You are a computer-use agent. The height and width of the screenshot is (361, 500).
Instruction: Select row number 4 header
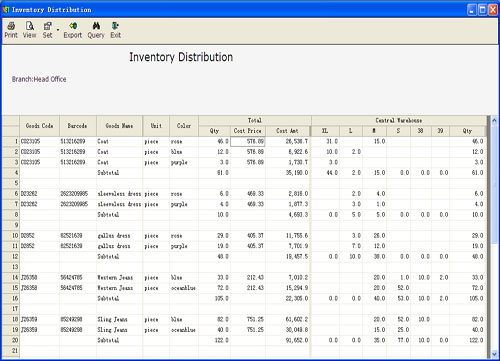point(11,173)
